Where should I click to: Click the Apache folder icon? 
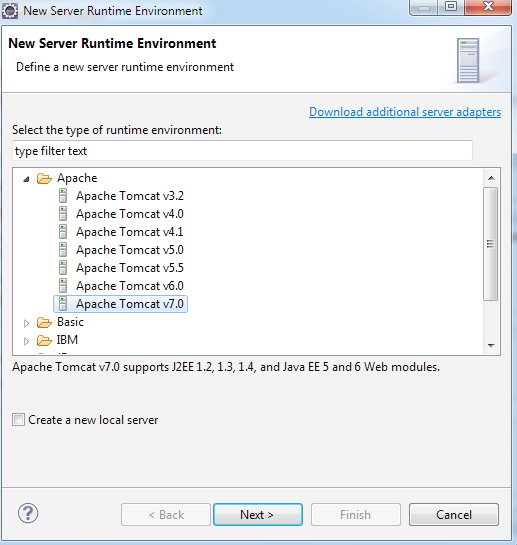[x=44, y=179]
